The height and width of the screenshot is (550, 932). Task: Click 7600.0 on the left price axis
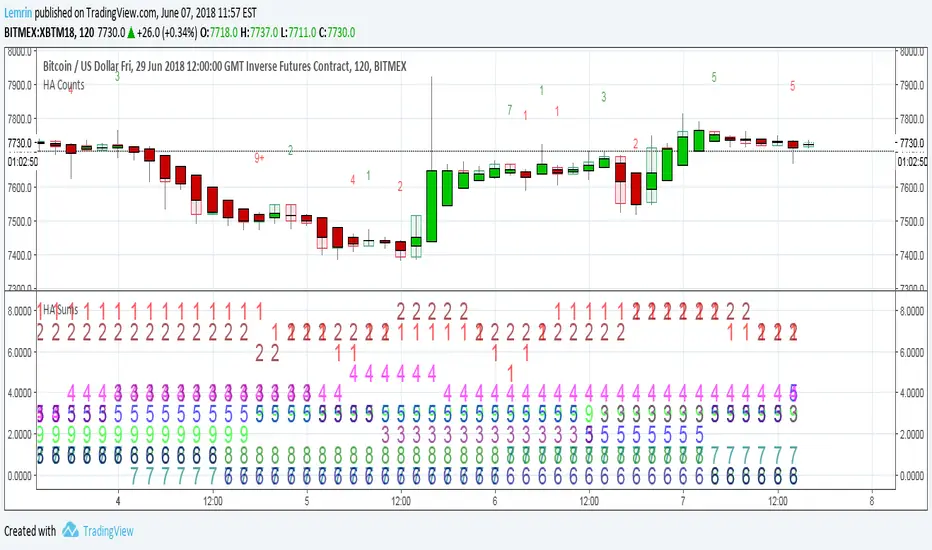pyautogui.click(x=20, y=187)
